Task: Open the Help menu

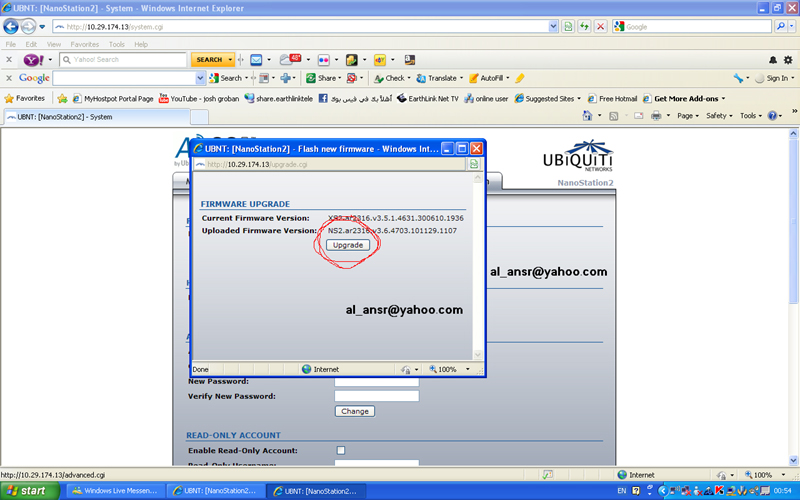Action: 141,44
